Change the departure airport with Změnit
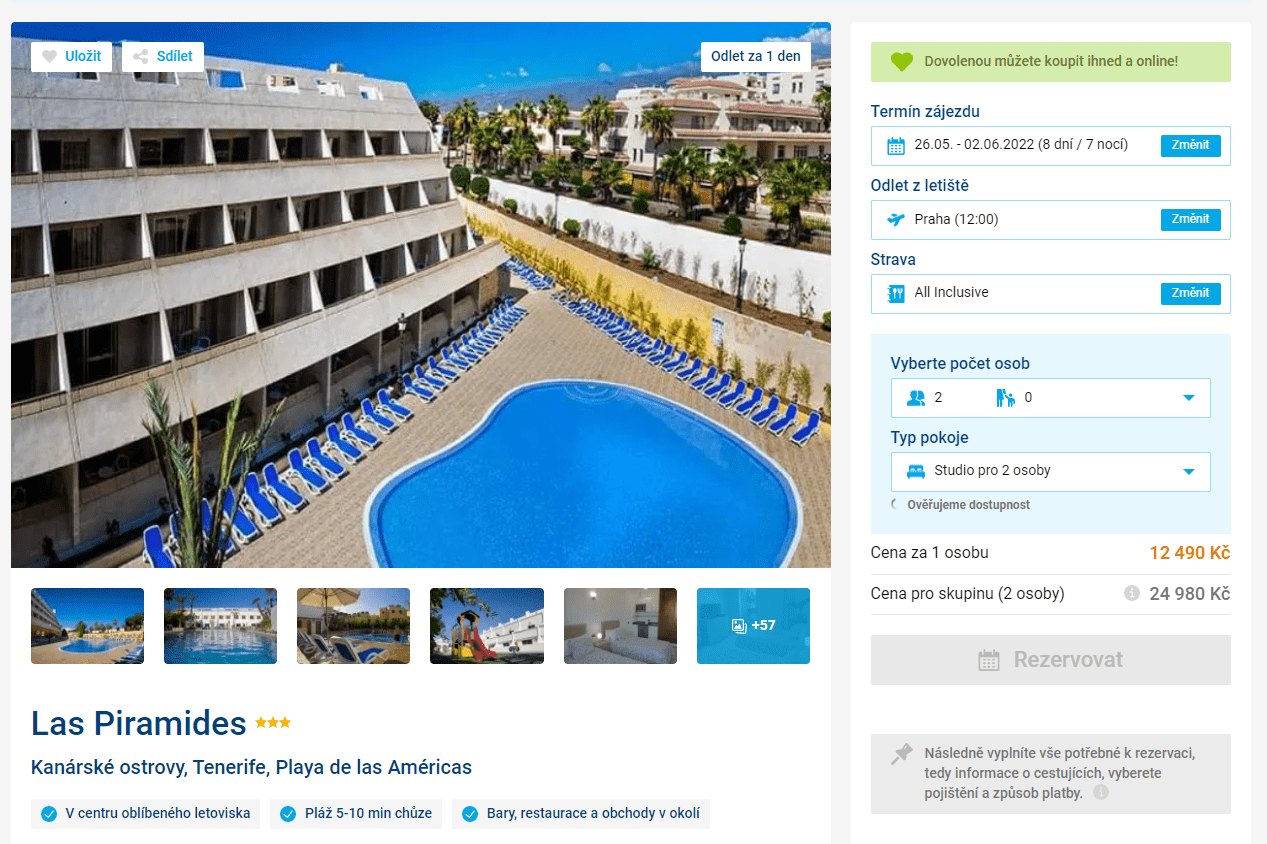 [x=1191, y=220]
